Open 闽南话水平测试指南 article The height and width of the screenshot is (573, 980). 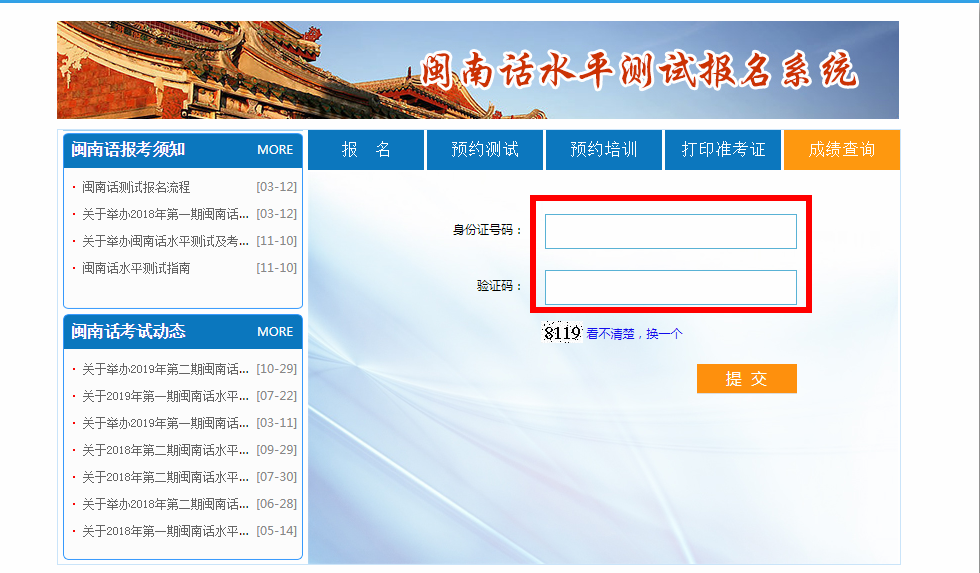point(136,268)
